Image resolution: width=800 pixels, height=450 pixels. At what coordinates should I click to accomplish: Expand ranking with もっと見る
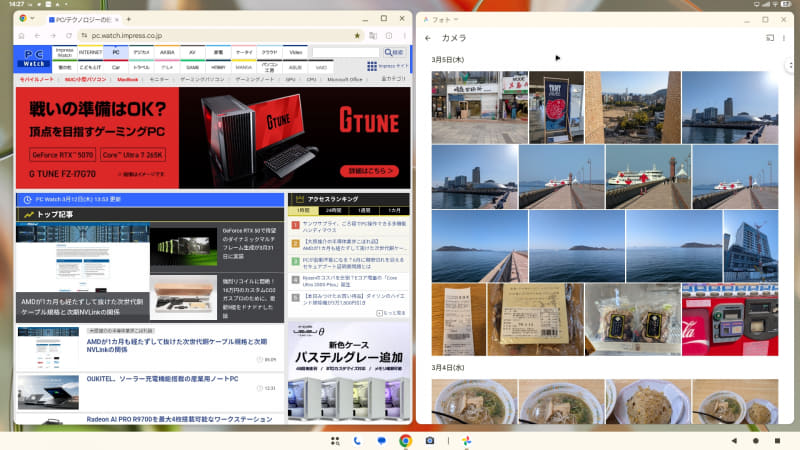(390, 313)
